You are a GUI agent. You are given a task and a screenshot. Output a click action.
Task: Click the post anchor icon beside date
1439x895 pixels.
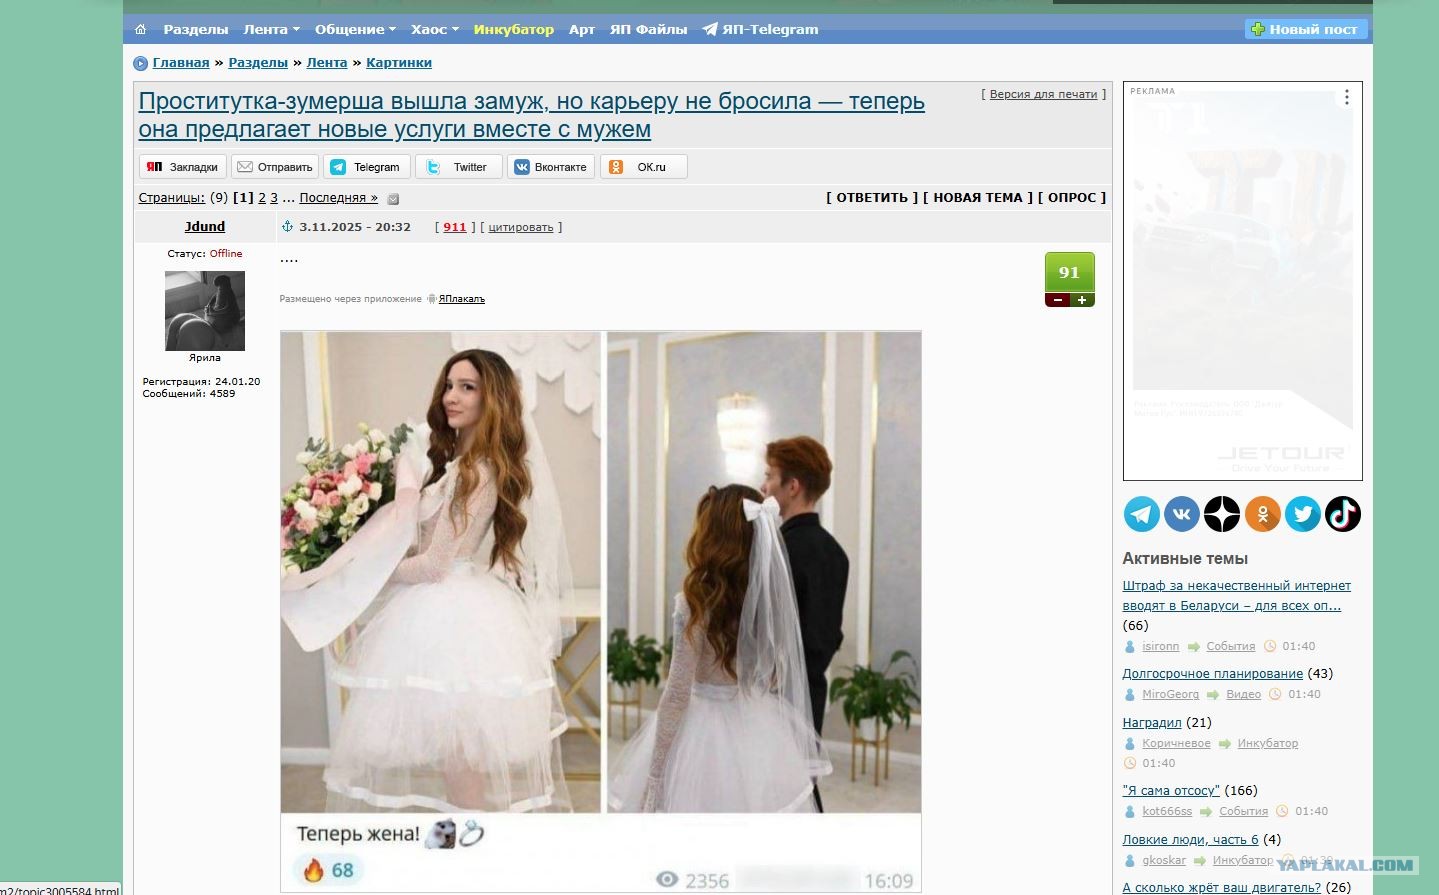pyautogui.click(x=287, y=227)
